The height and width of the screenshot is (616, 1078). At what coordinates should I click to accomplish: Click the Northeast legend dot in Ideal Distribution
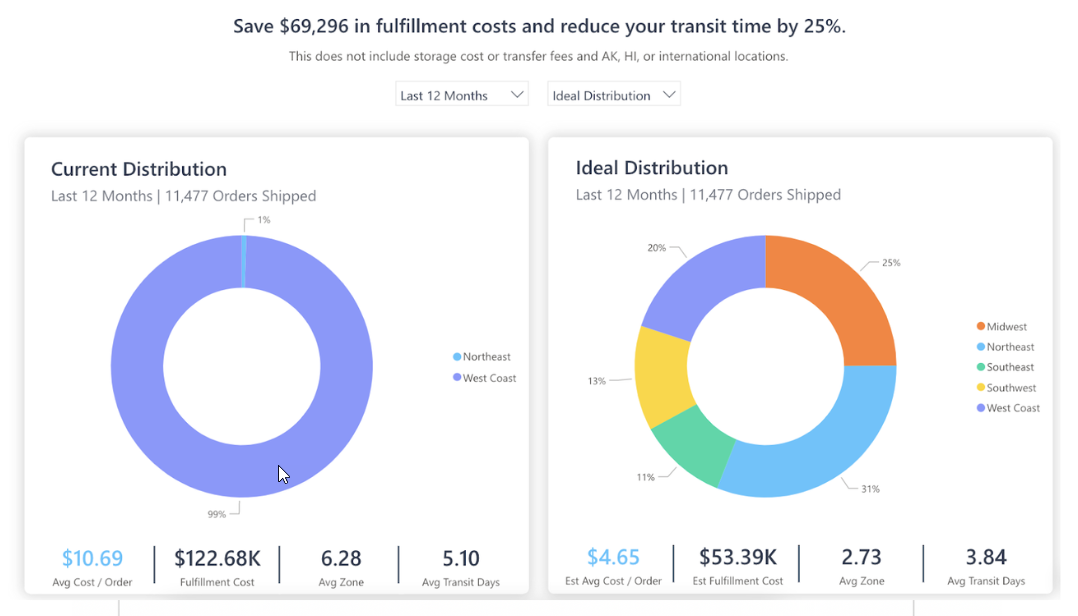click(981, 347)
